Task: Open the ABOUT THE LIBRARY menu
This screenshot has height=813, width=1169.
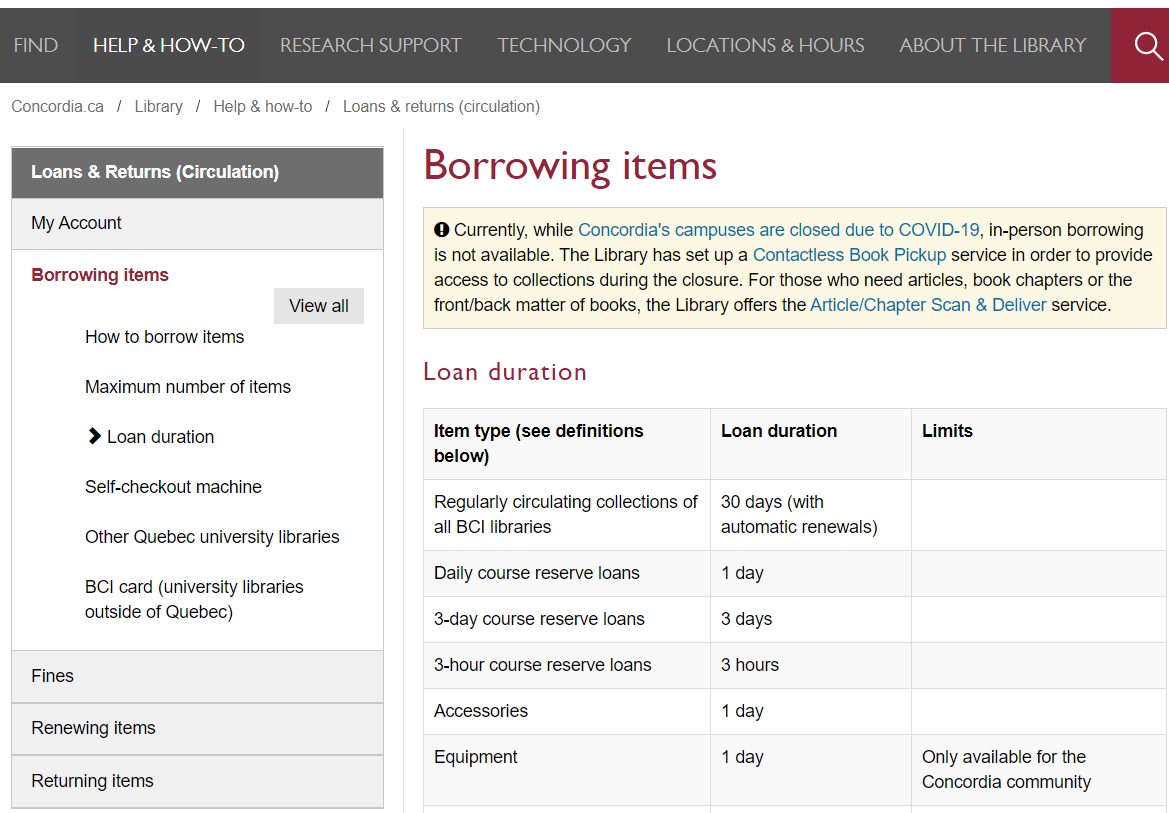Action: point(992,45)
